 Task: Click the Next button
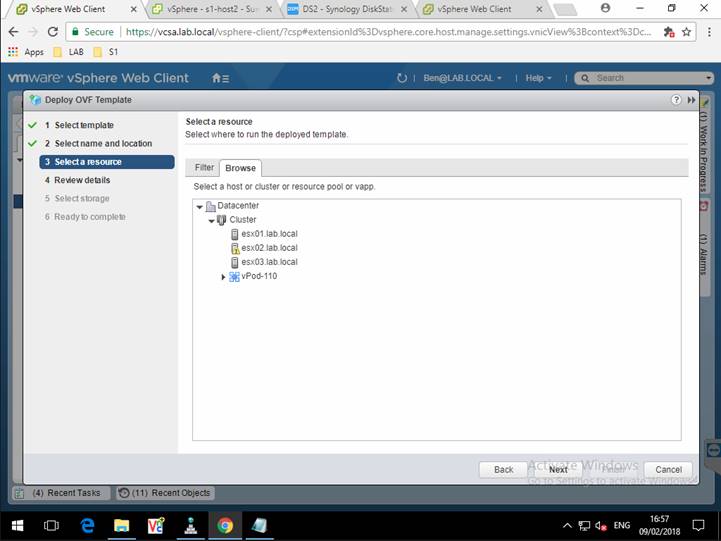[x=558, y=469]
